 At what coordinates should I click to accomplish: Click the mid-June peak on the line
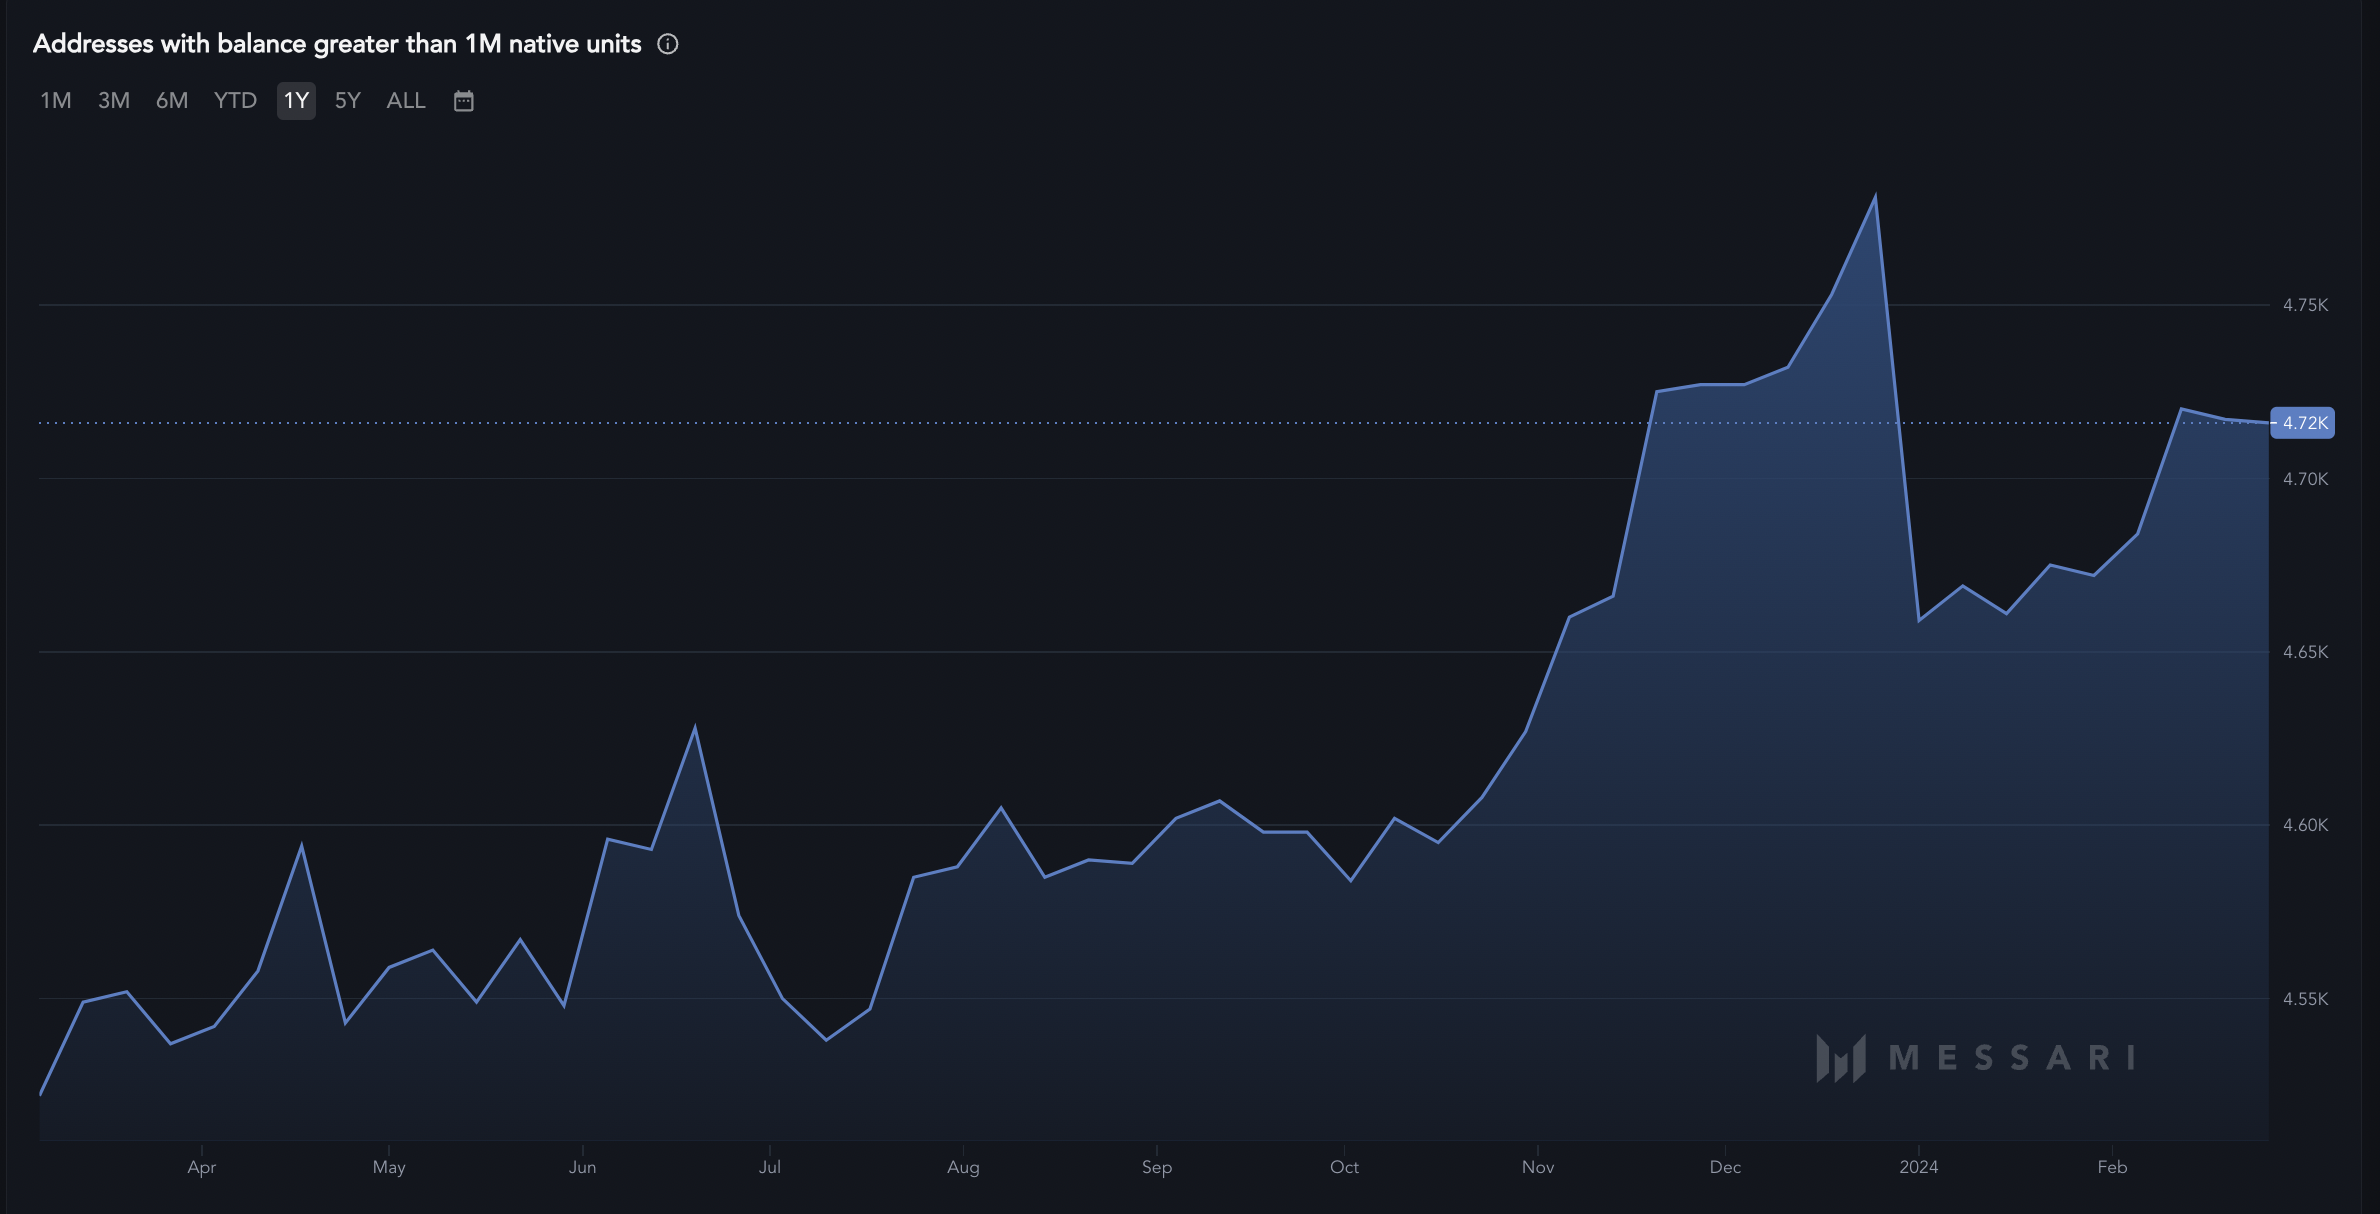[695, 728]
